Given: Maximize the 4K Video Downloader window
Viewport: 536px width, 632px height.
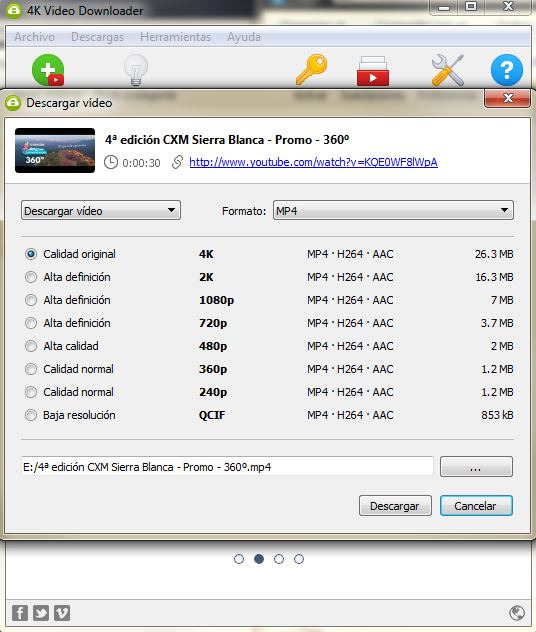Looking at the screenshot, I should (471, 6).
